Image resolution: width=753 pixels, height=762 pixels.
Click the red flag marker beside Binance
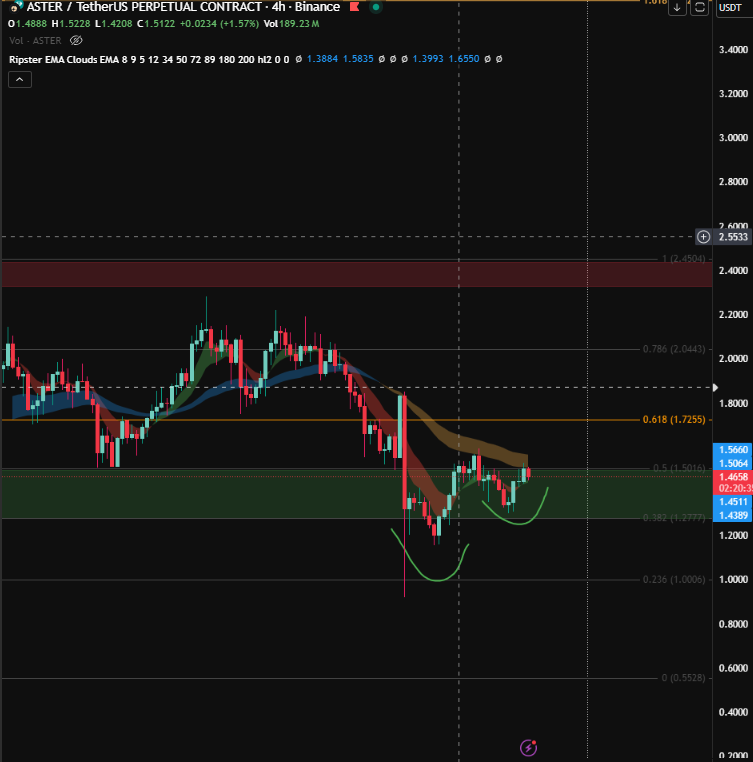(x=354, y=7)
